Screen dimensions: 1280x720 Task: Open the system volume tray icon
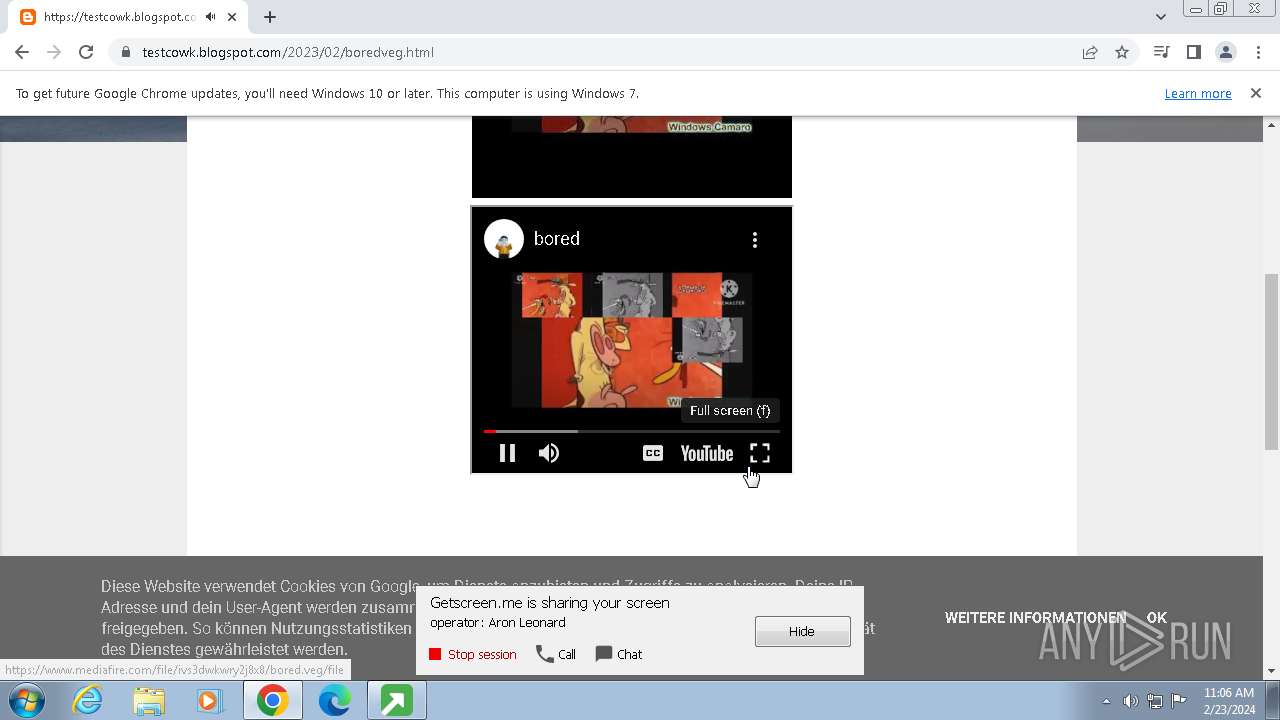[x=1130, y=701]
